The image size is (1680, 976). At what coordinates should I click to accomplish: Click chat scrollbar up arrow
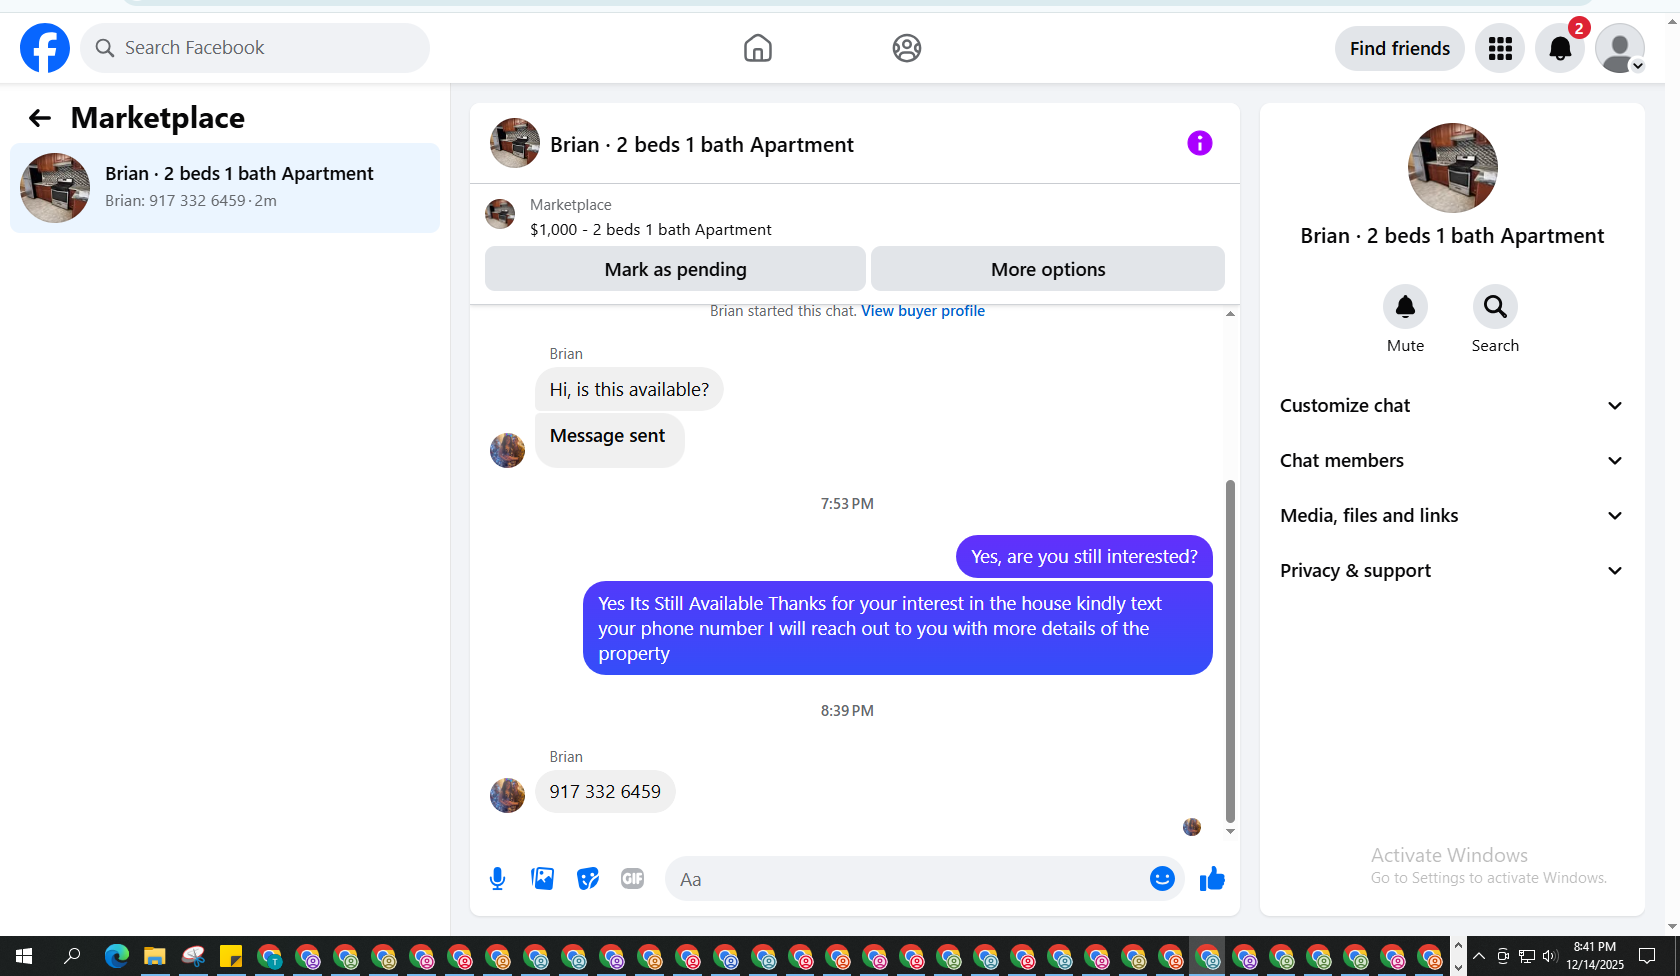click(x=1230, y=314)
